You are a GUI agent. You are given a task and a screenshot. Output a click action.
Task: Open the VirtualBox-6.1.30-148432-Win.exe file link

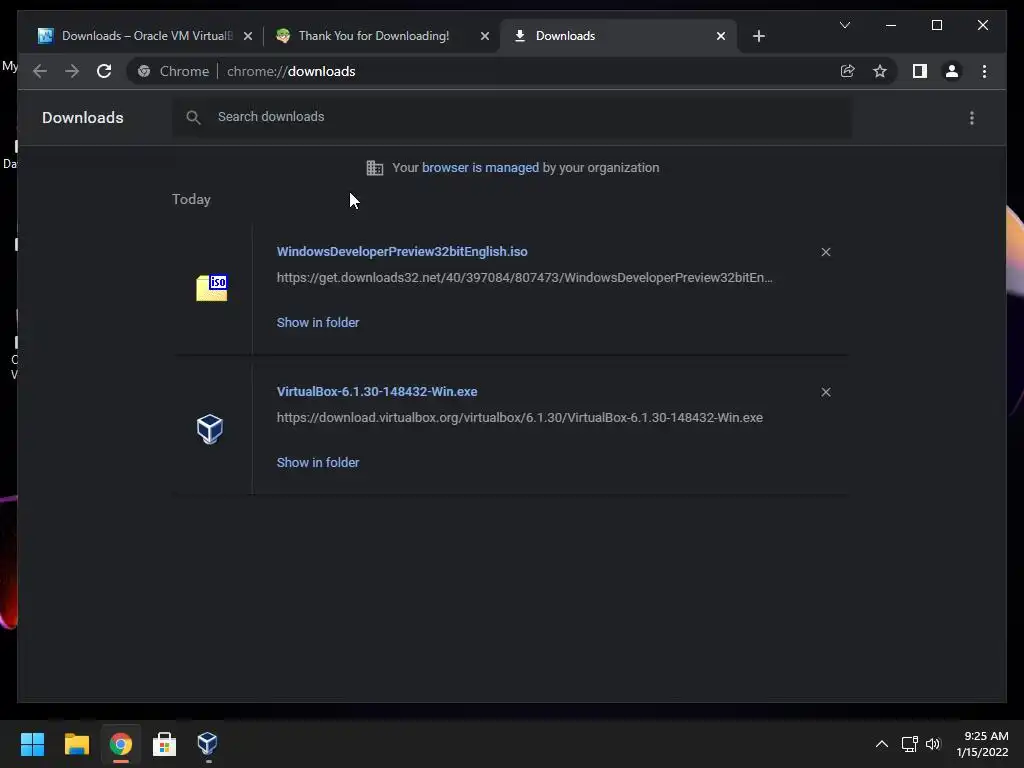377,391
